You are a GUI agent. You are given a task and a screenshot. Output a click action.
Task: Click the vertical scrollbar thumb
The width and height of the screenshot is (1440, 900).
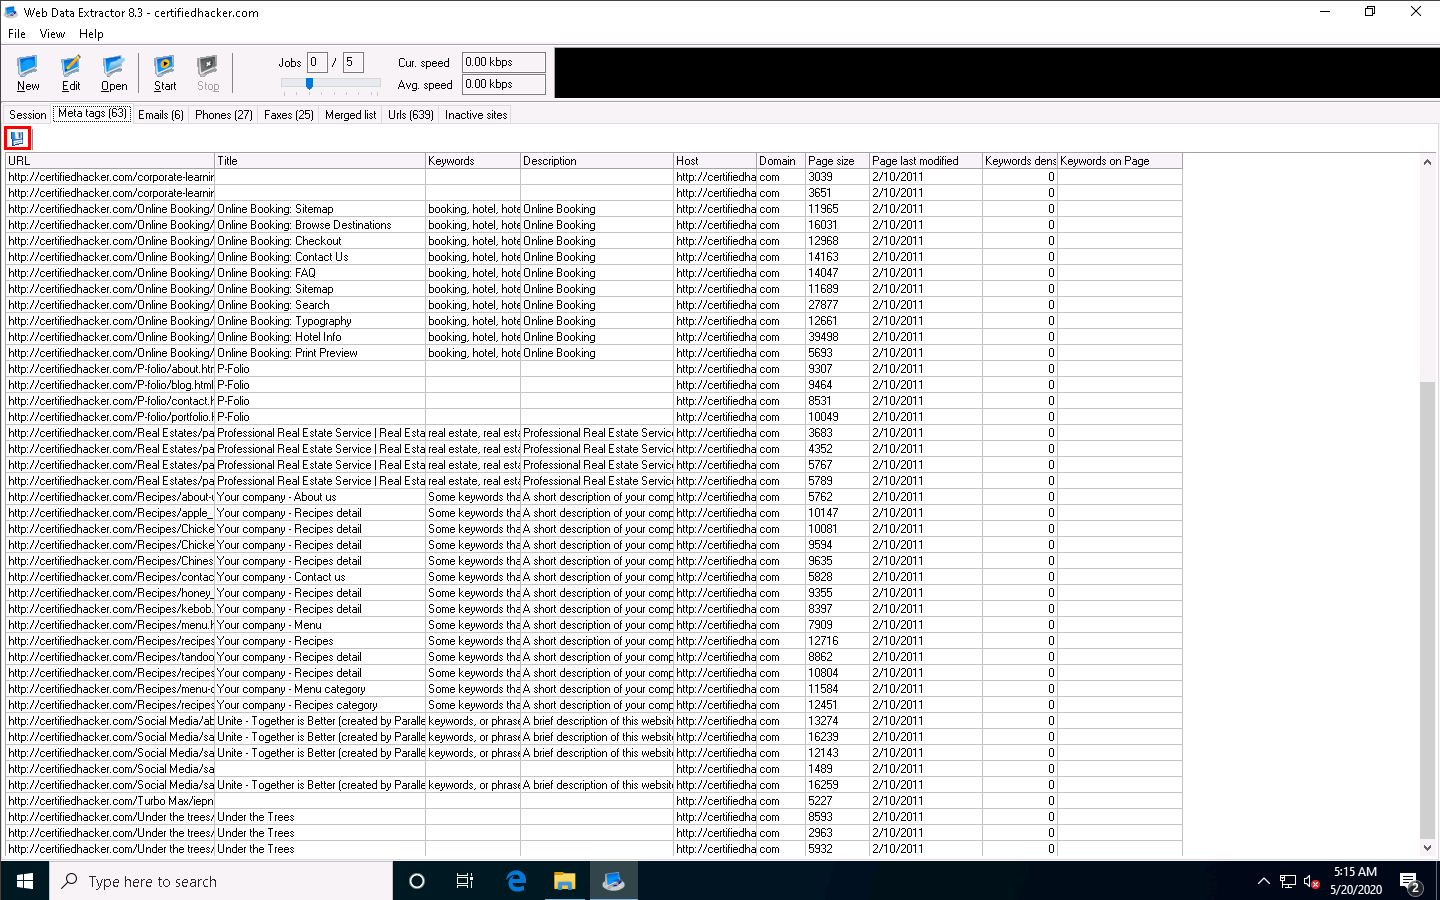tap(1427, 610)
